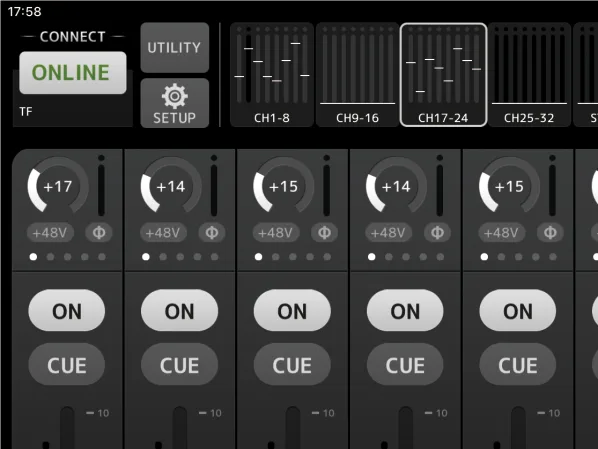The width and height of the screenshot is (598, 449).
Task: Turn off the third channel ON button
Action: [x=292, y=311]
